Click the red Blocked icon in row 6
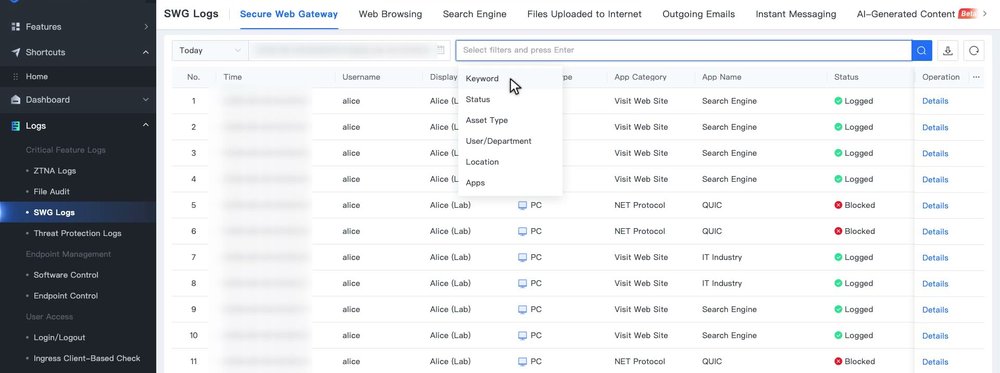Image resolution: width=1000 pixels, height=373 pixels. pos(838,231)
